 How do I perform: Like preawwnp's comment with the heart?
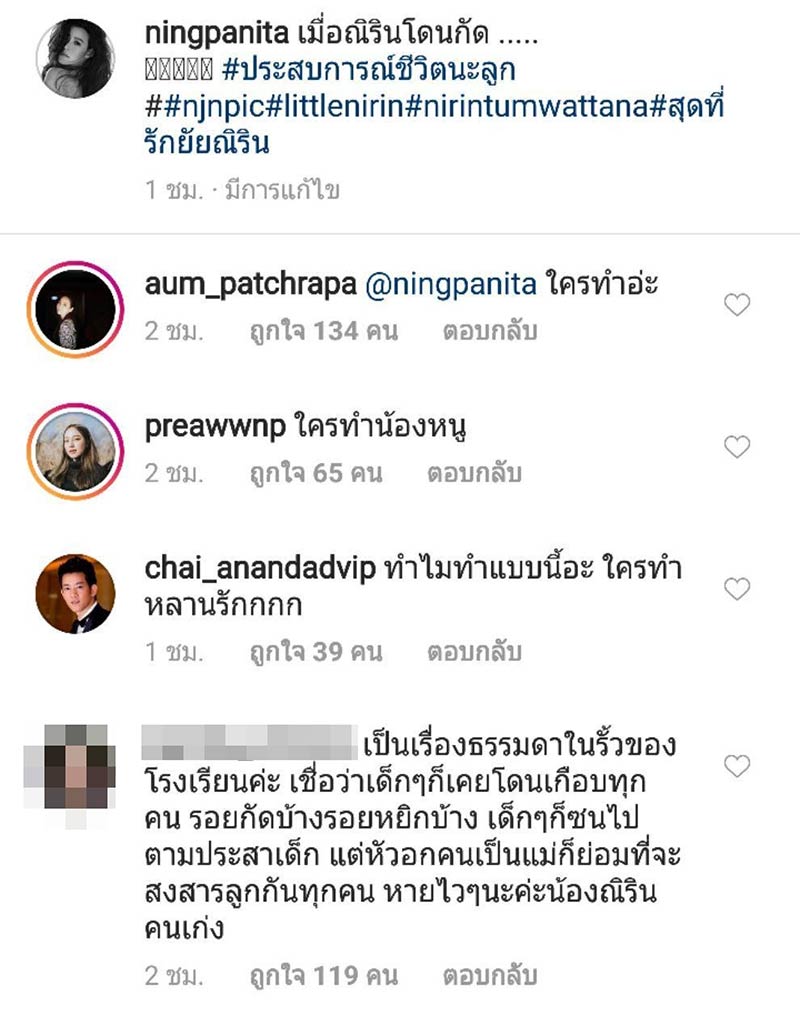tap(737, 446)
